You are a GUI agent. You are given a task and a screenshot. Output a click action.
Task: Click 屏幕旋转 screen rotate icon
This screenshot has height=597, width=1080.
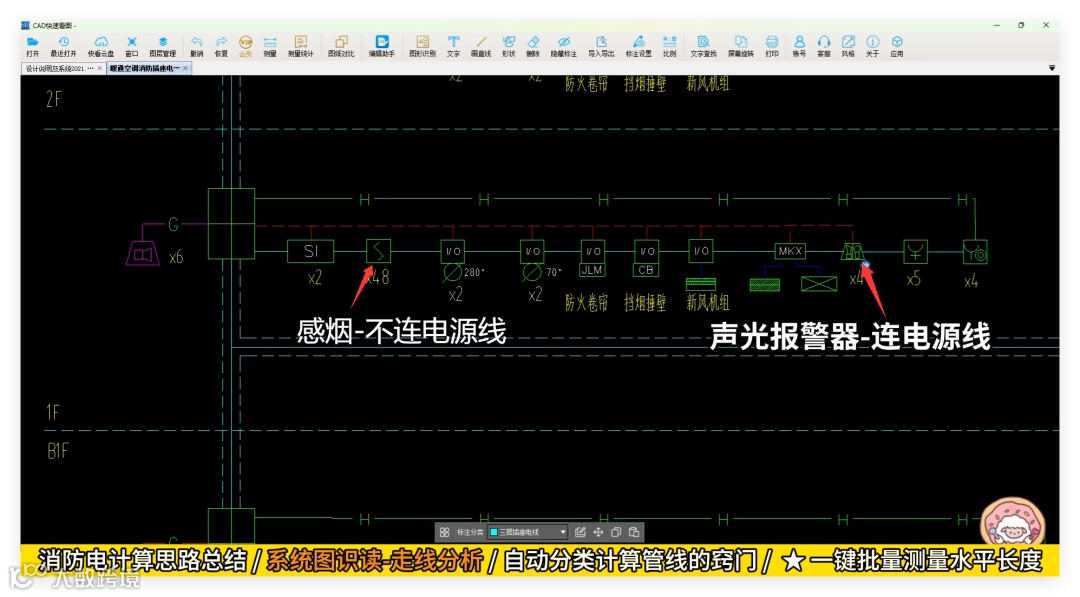point(740,46)
